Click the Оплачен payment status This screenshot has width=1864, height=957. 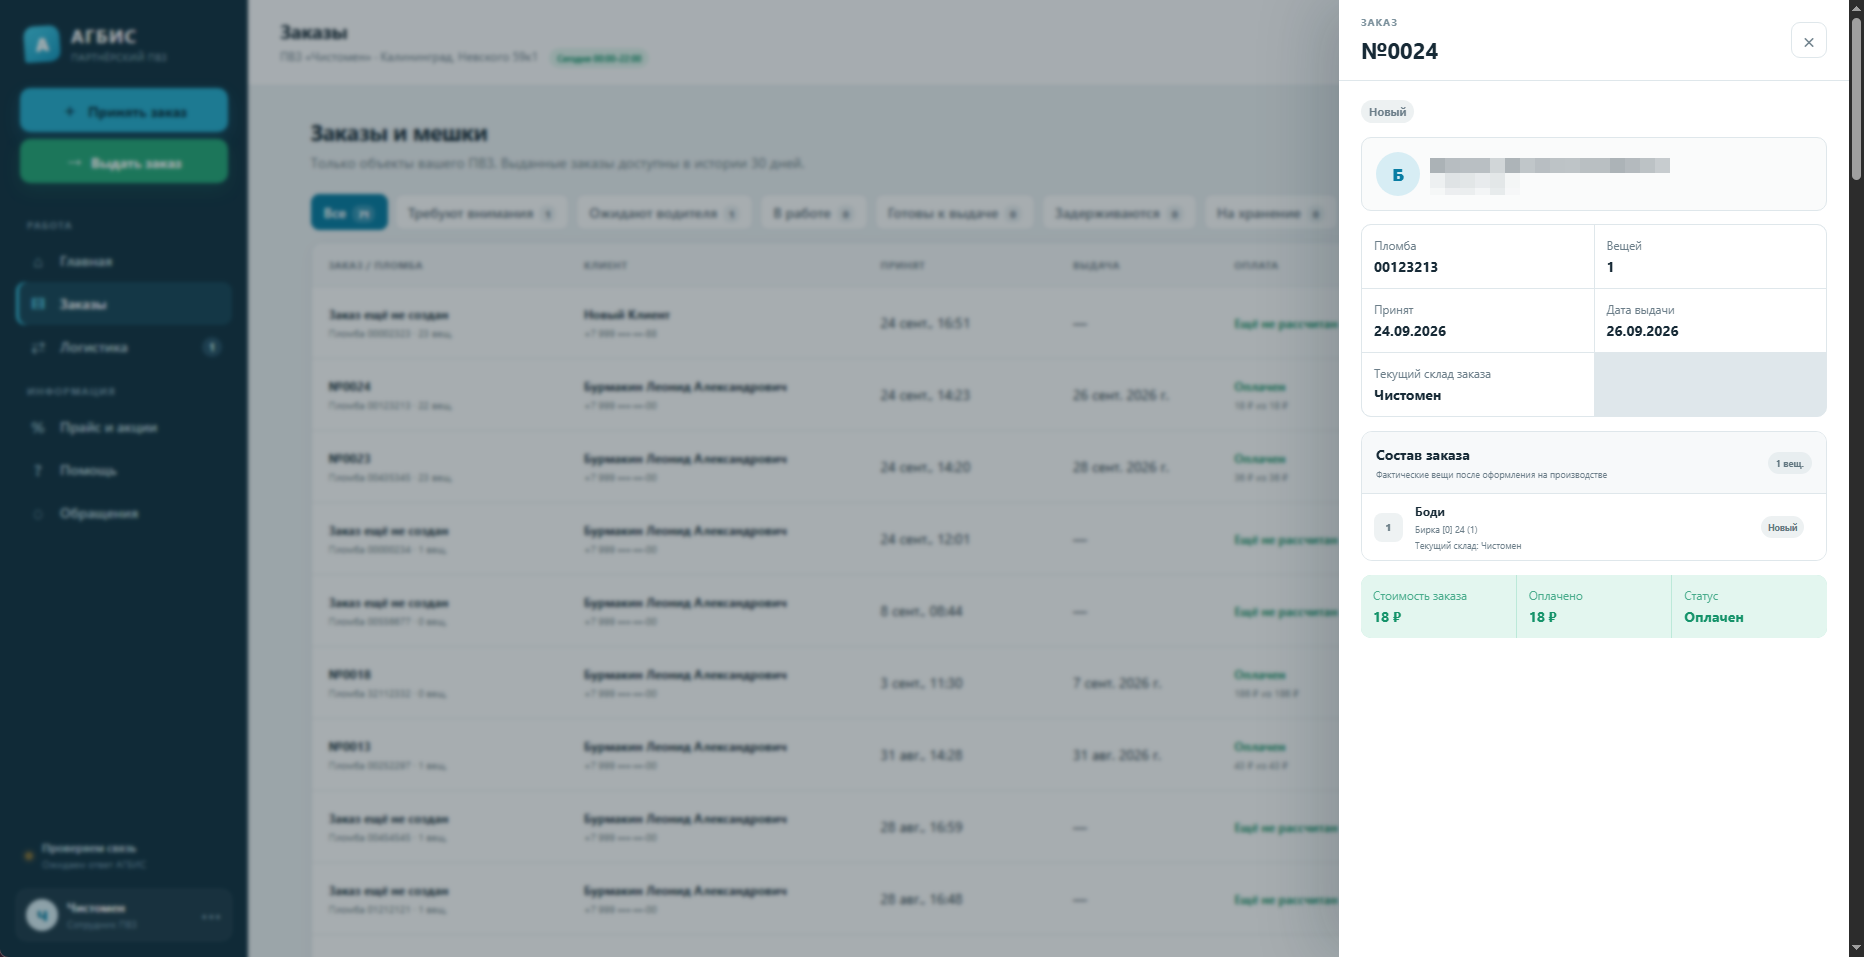point(1713,617)
